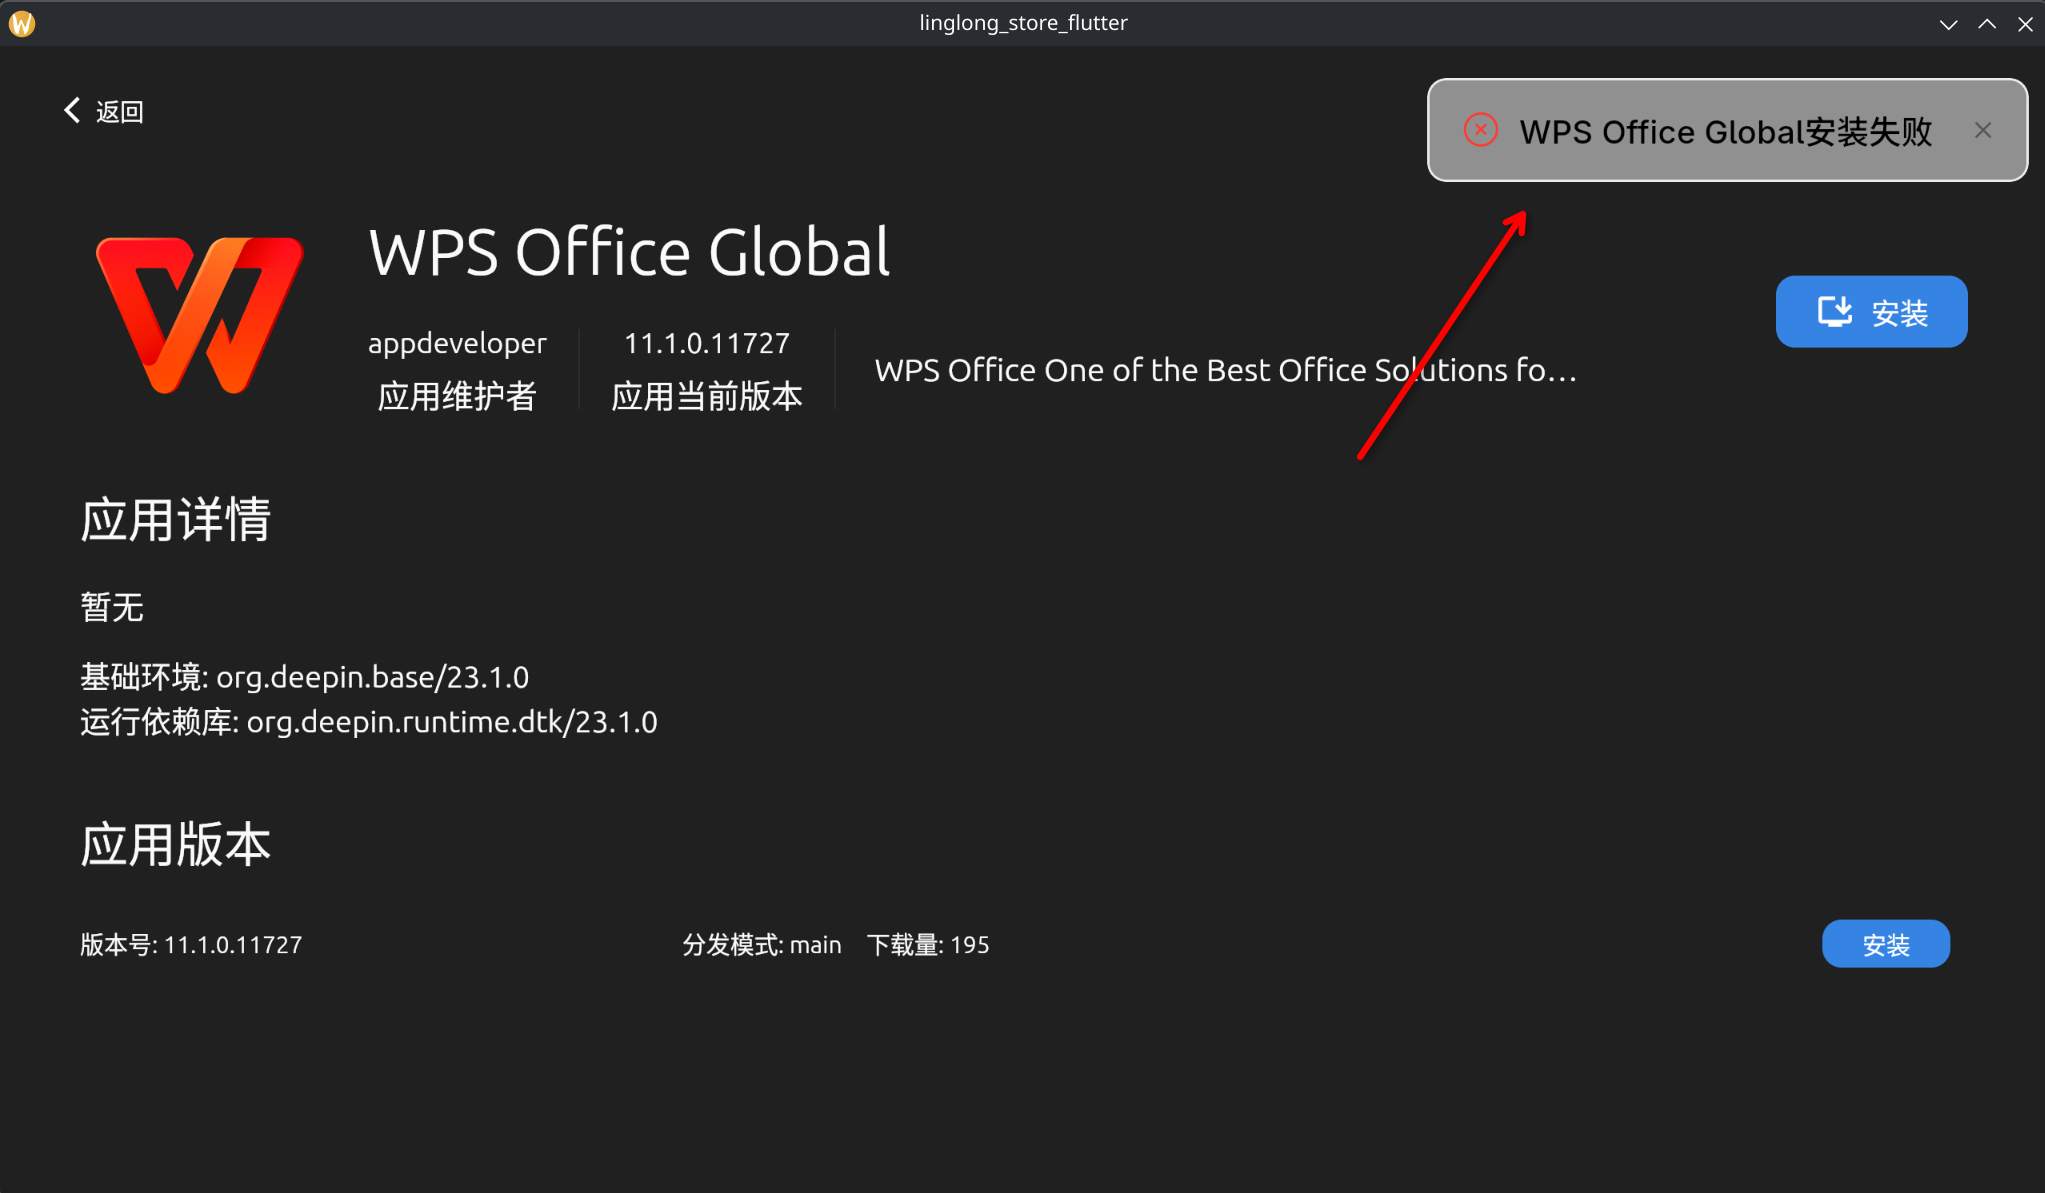Click the linglong_store_flutter window title

click(x=1023, y=23)
